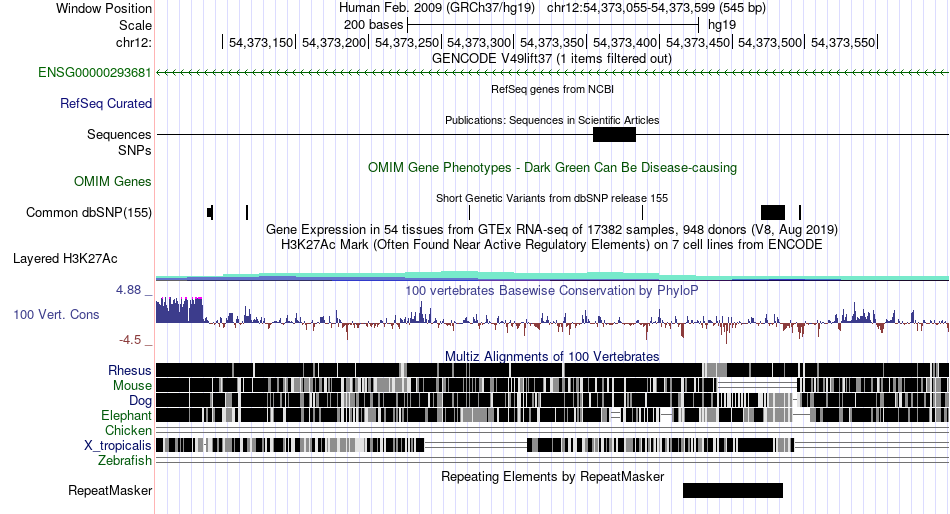Open the Layered H3K27Ac track label

click(x=65, y=259)
